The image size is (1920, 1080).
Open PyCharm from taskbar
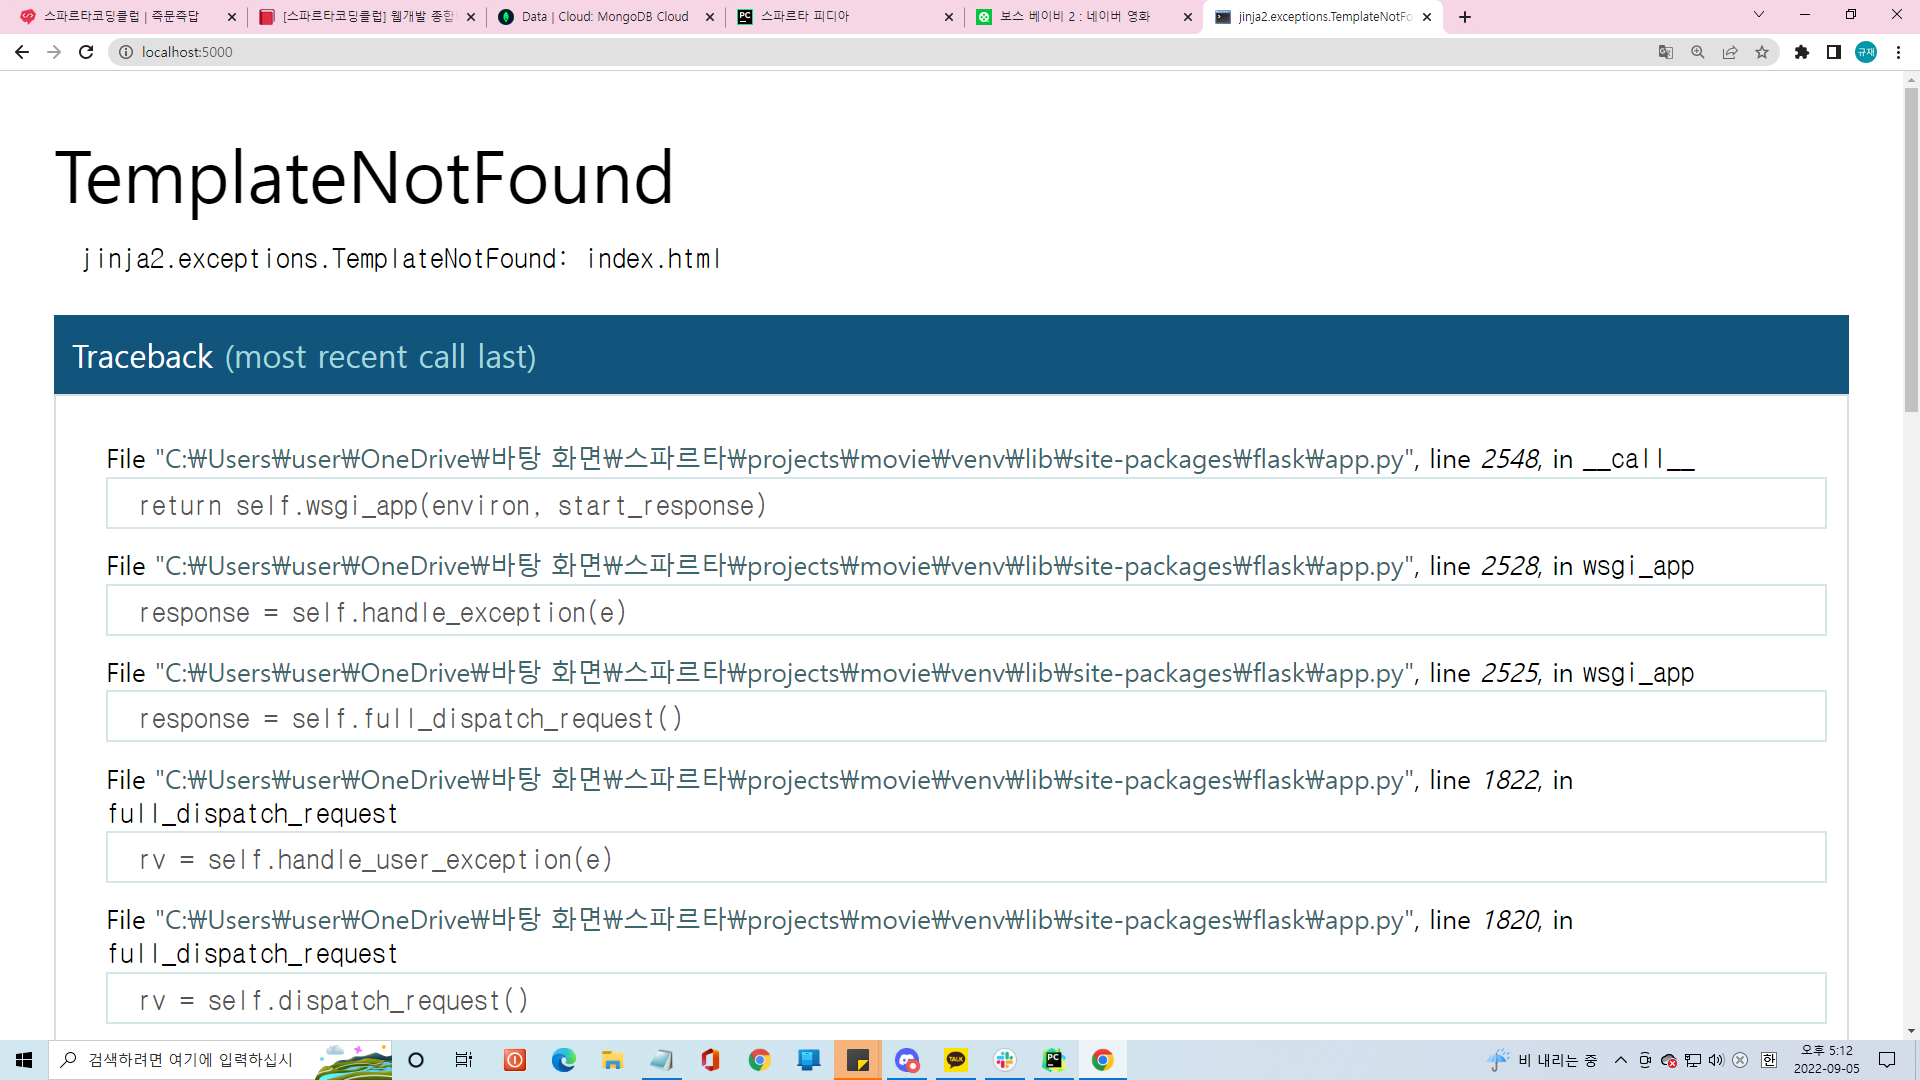[x=1054, y=1060]
